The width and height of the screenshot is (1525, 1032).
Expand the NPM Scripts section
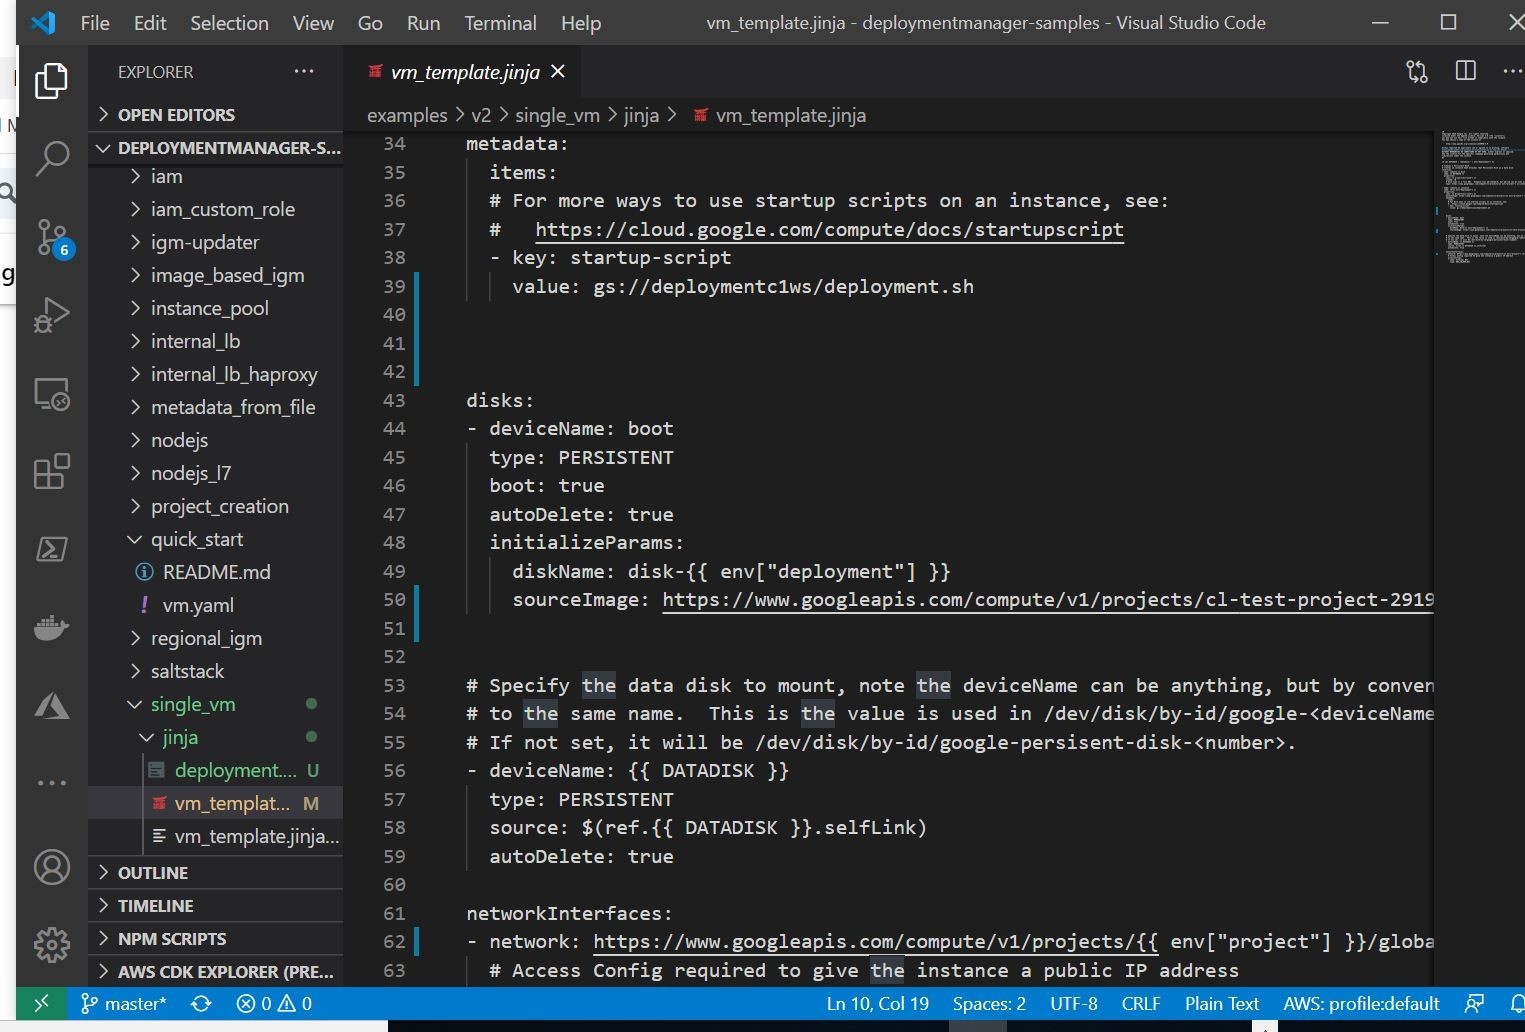click(216, 938)
